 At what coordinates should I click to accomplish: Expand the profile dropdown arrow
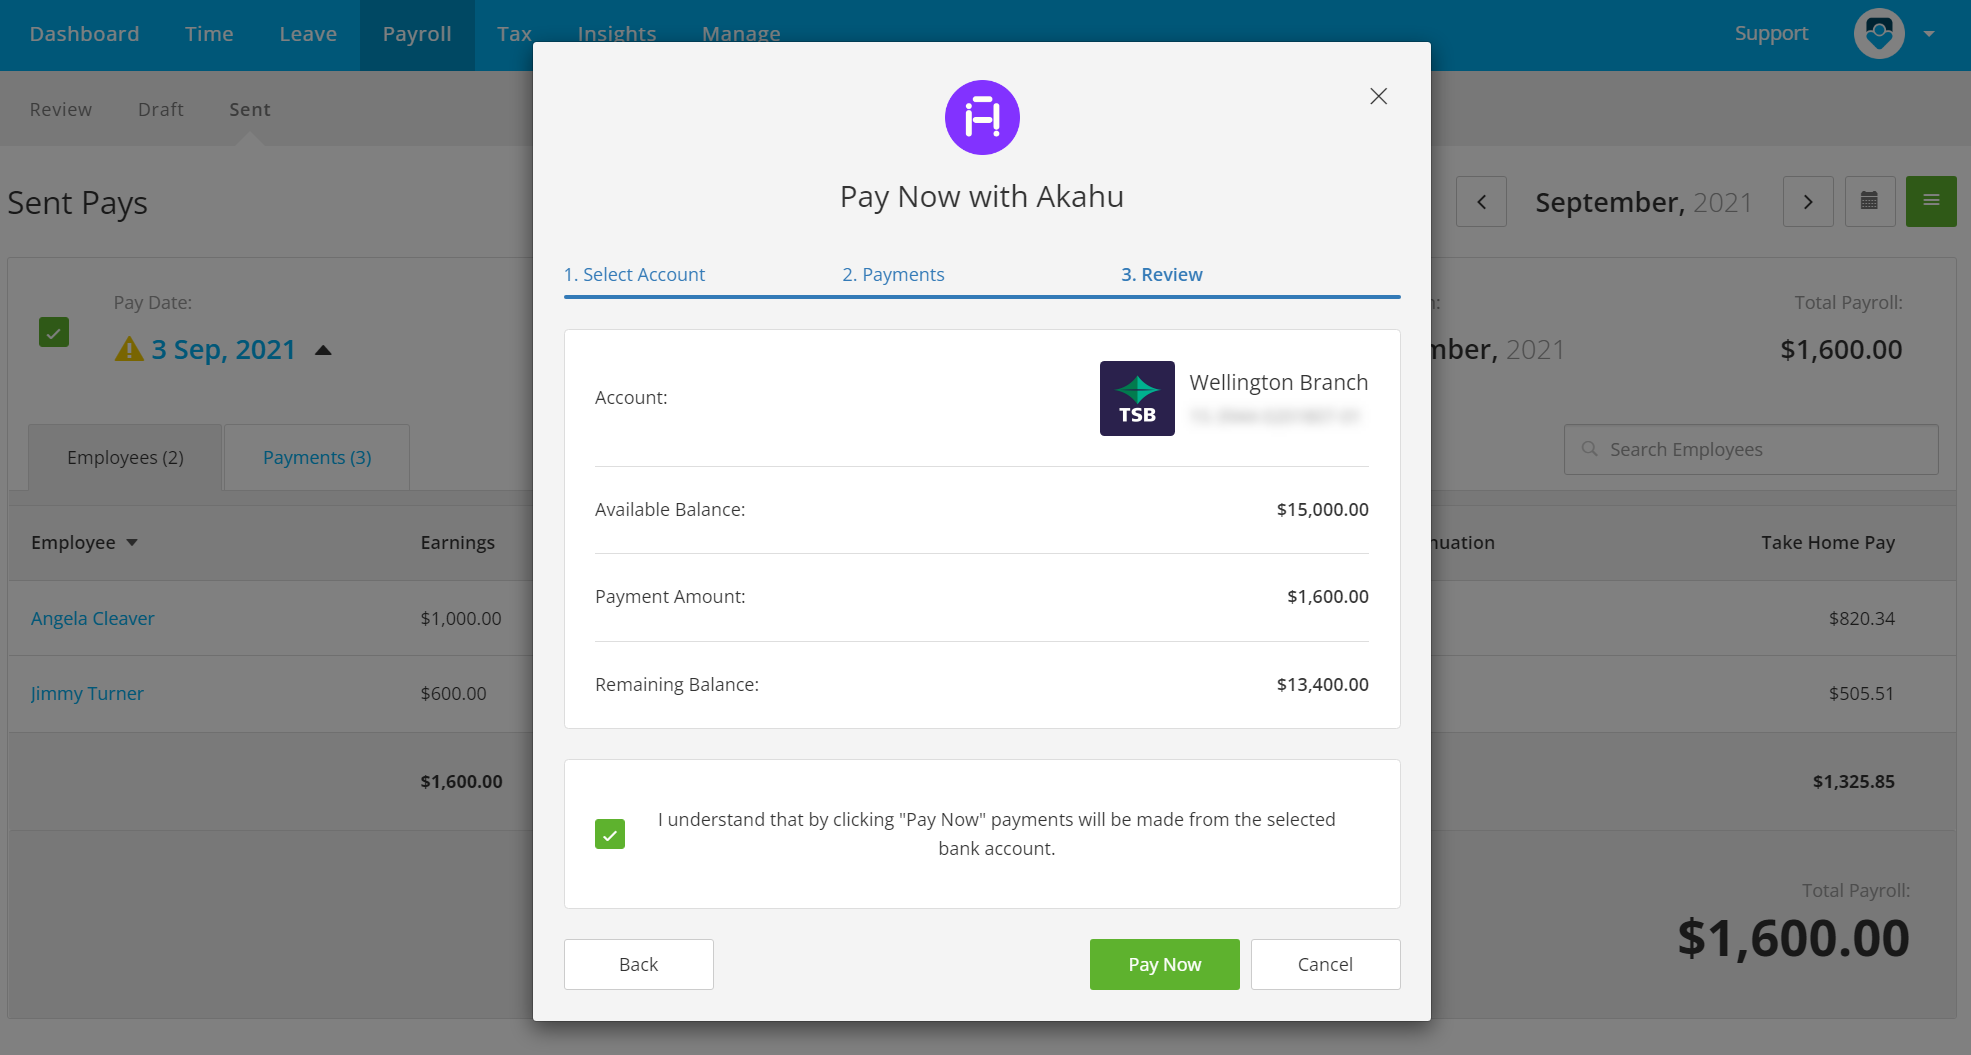[1929, 34]
